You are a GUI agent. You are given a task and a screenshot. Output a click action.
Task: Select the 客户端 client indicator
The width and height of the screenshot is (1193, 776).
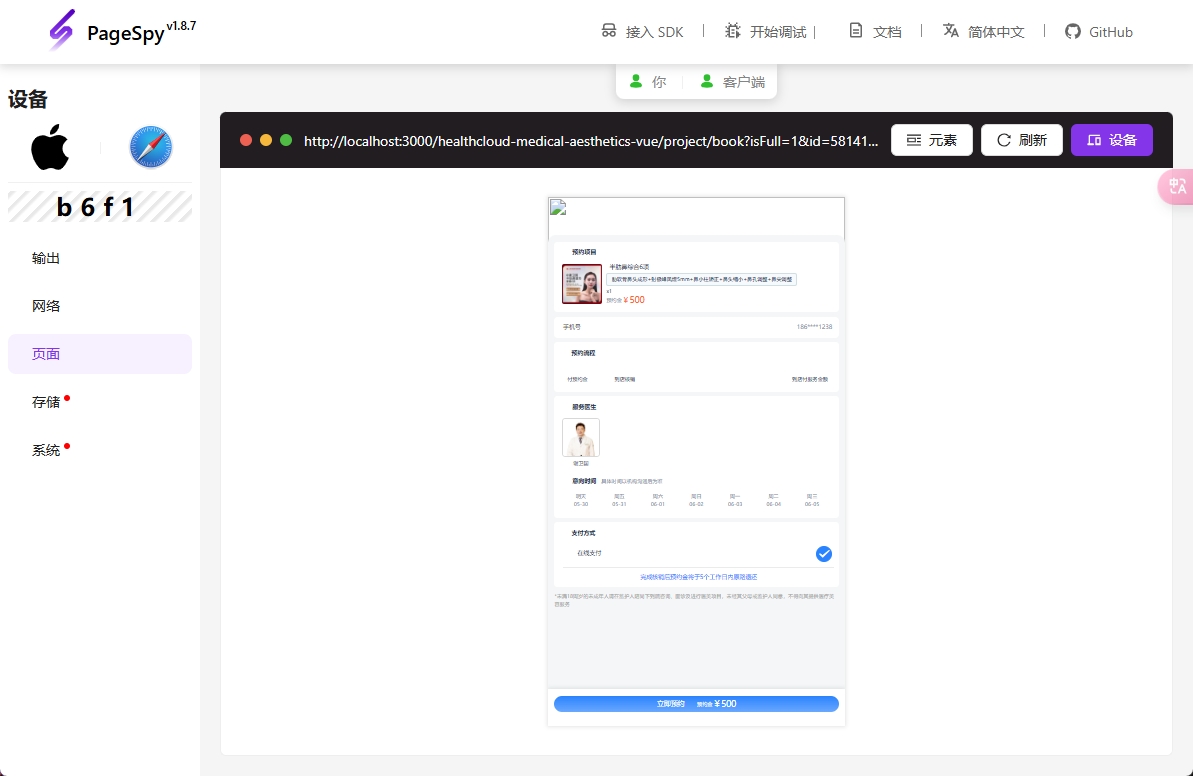click(733, 82)
